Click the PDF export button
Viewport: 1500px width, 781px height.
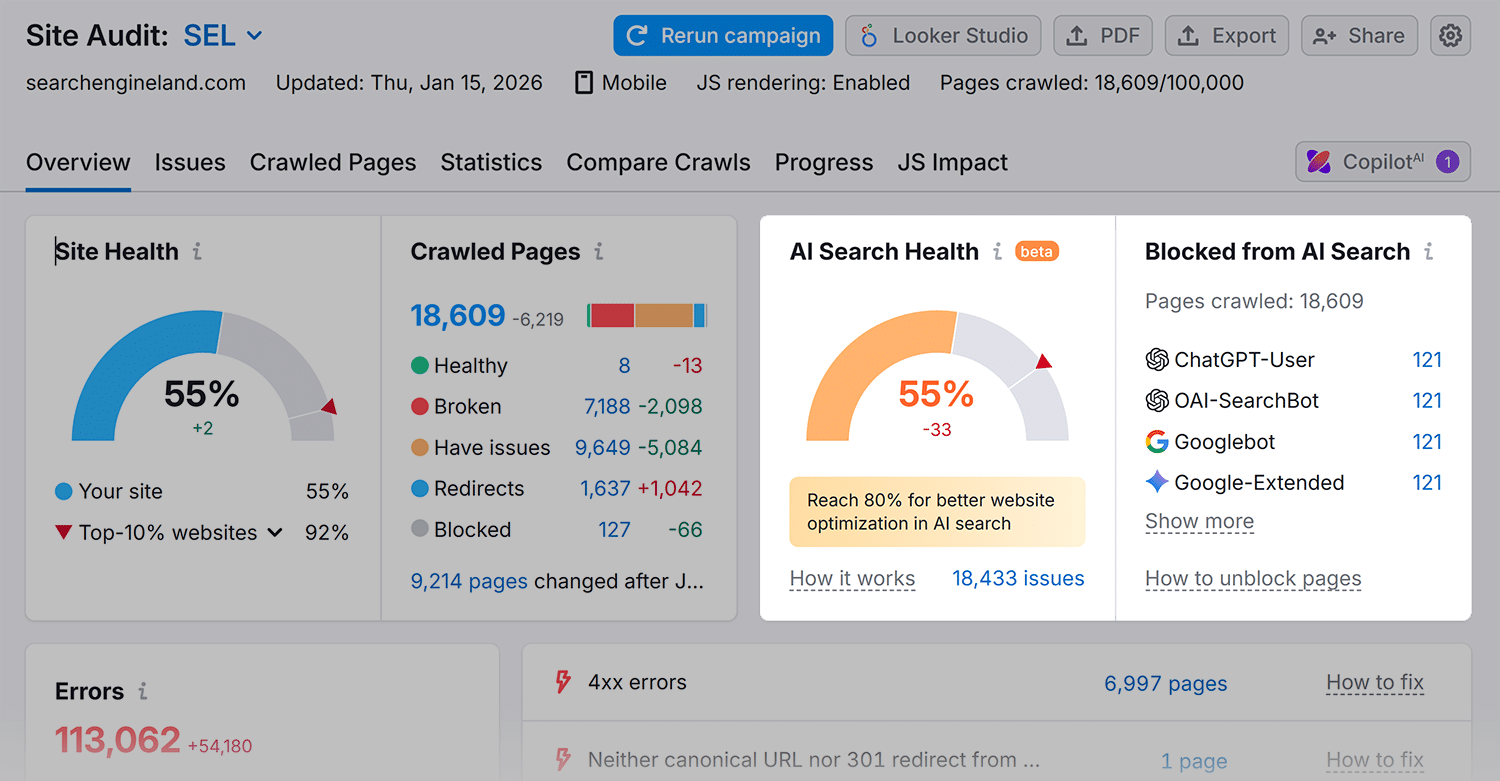point(1103,36)
